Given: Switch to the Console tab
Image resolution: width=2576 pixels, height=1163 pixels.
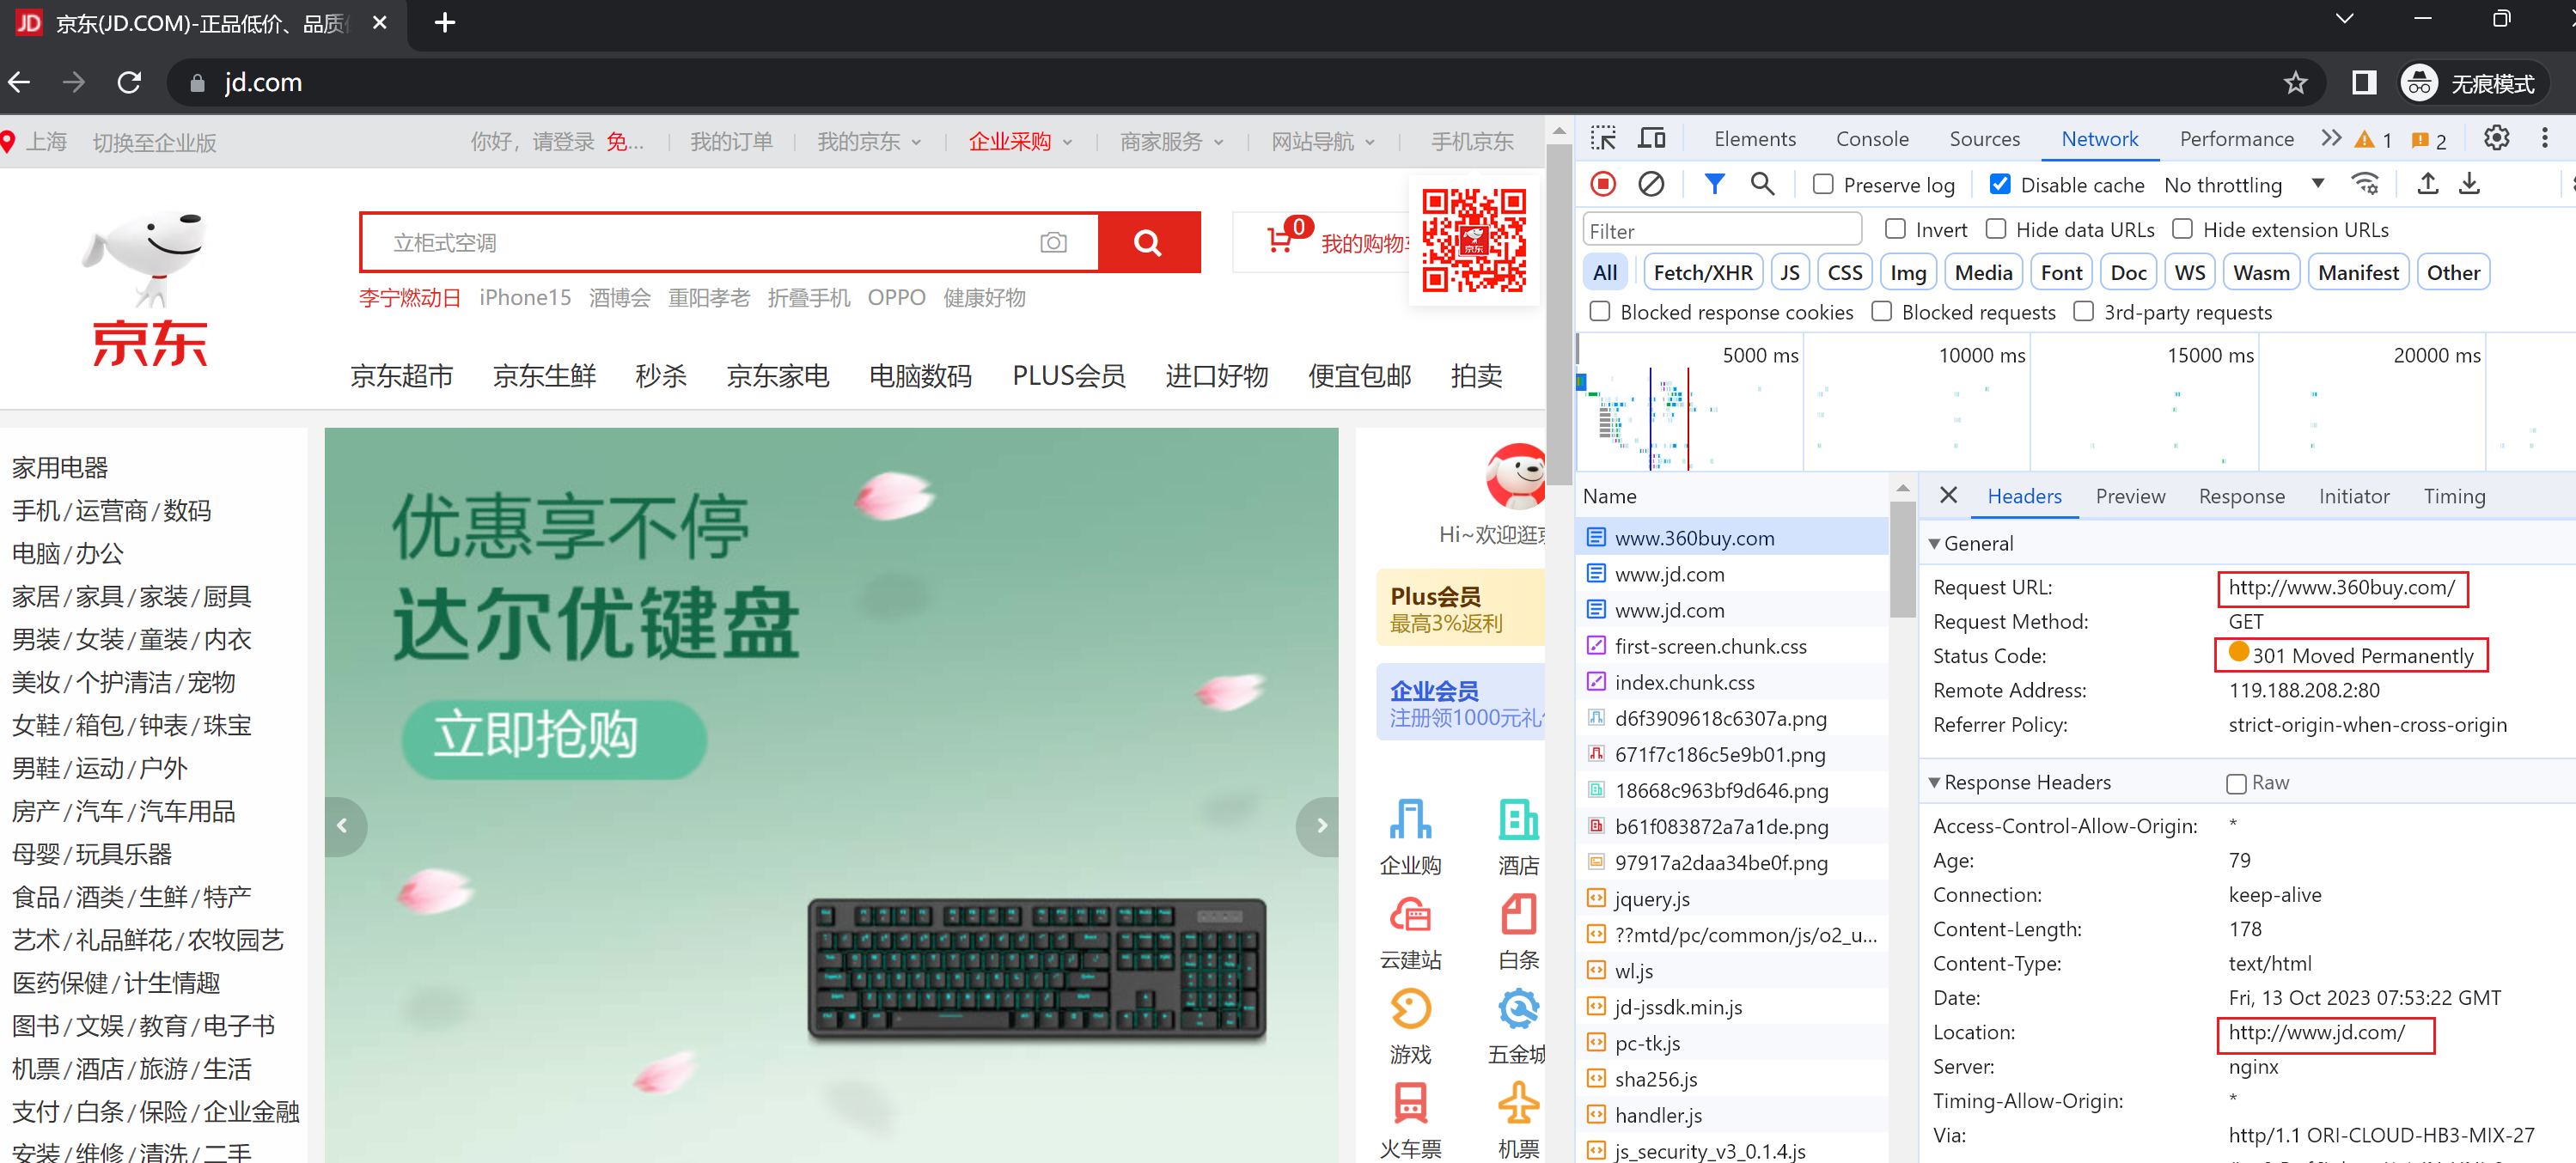Looking at the screenshot, I should pyautogui.click(x=1871, y=139).
